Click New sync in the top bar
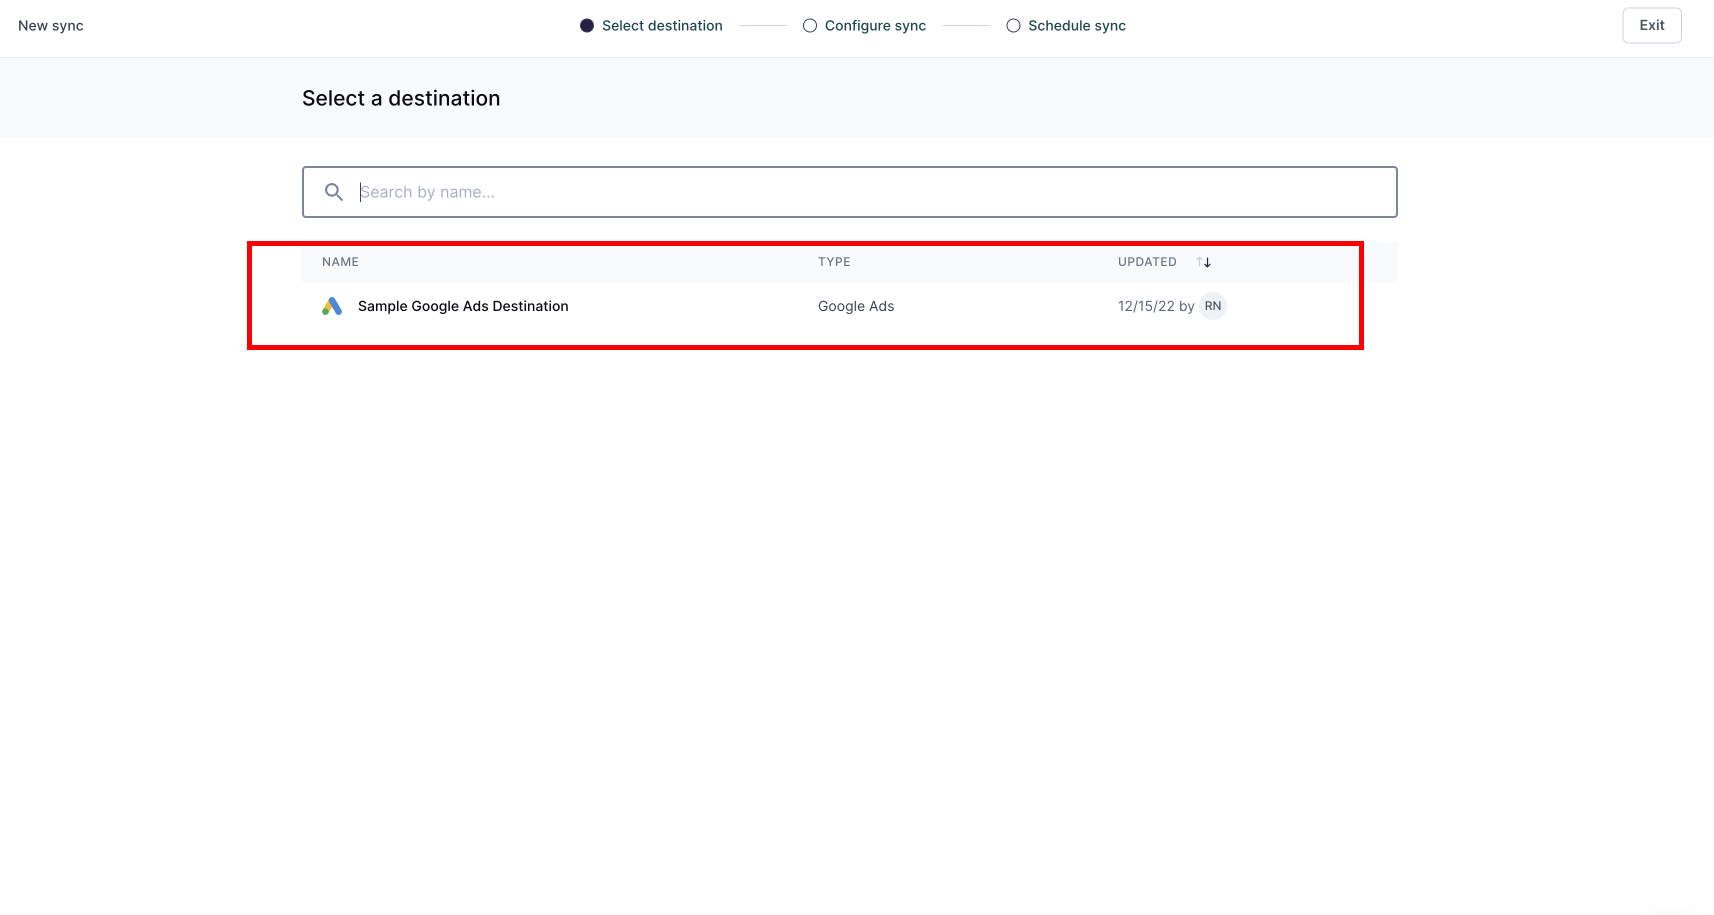This screenshot has height=915, width=1714. click(50, 25)
